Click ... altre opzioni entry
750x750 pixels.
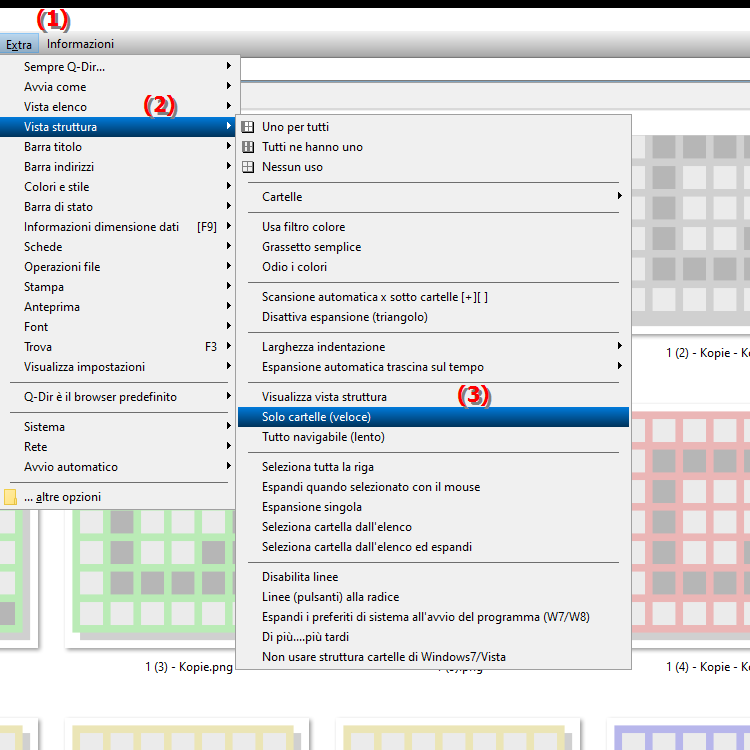pos(118,497)
